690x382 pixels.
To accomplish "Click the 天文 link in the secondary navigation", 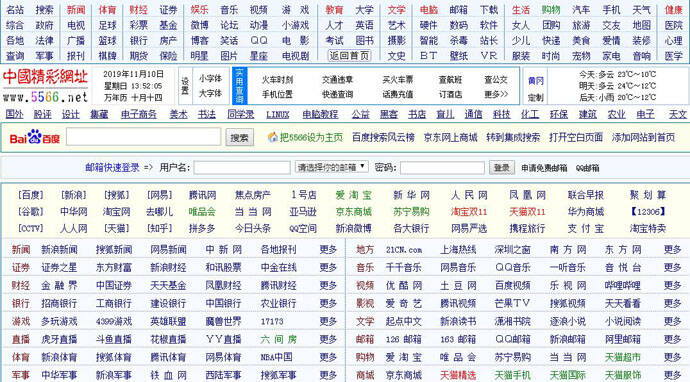I will pyautogui.click(x=677, y=114).
